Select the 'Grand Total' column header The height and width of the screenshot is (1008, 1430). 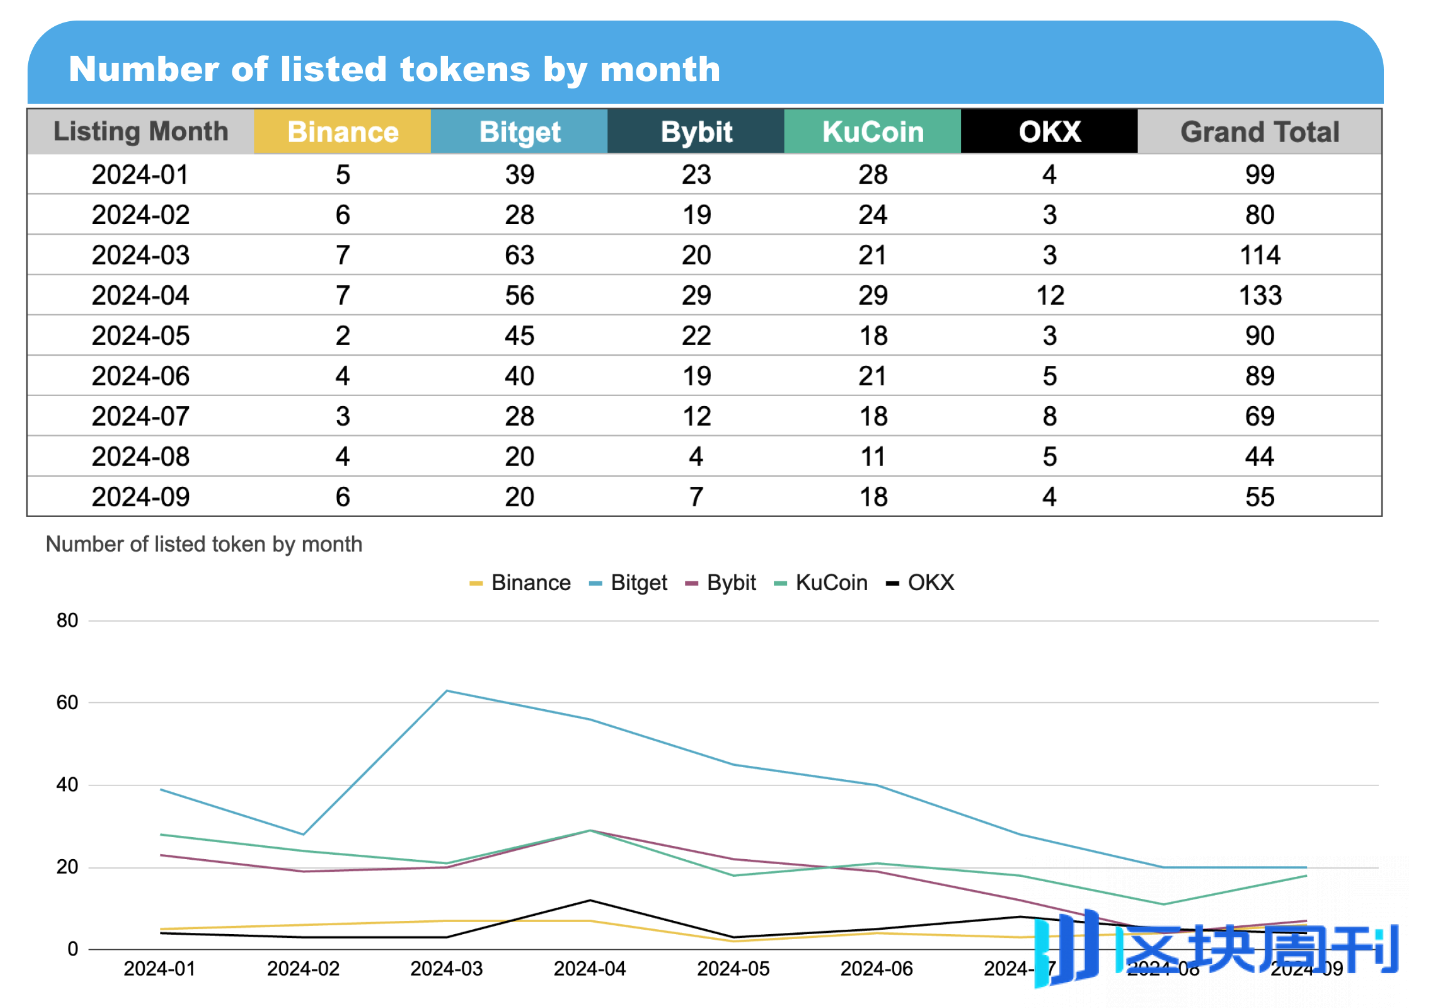[x=1260, y=132]
